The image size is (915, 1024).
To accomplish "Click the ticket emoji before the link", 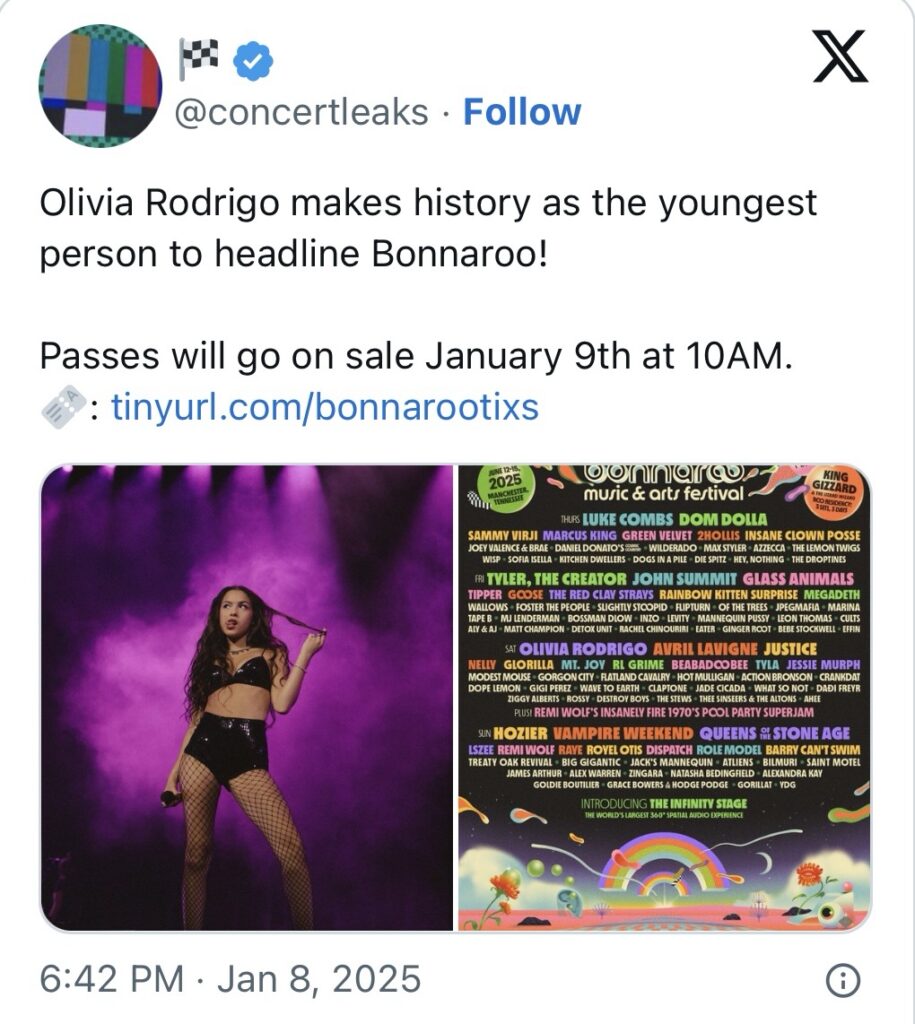I will pyautogui.click(x=61, y=407).
